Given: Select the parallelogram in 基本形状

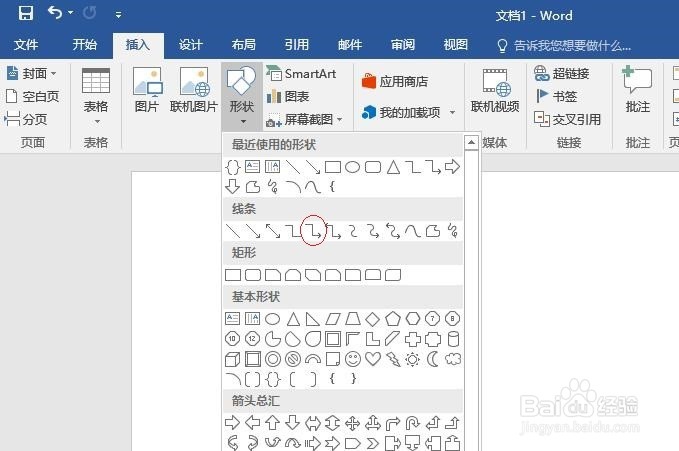Looking at the screenshot, I should (x=333, y=319).
